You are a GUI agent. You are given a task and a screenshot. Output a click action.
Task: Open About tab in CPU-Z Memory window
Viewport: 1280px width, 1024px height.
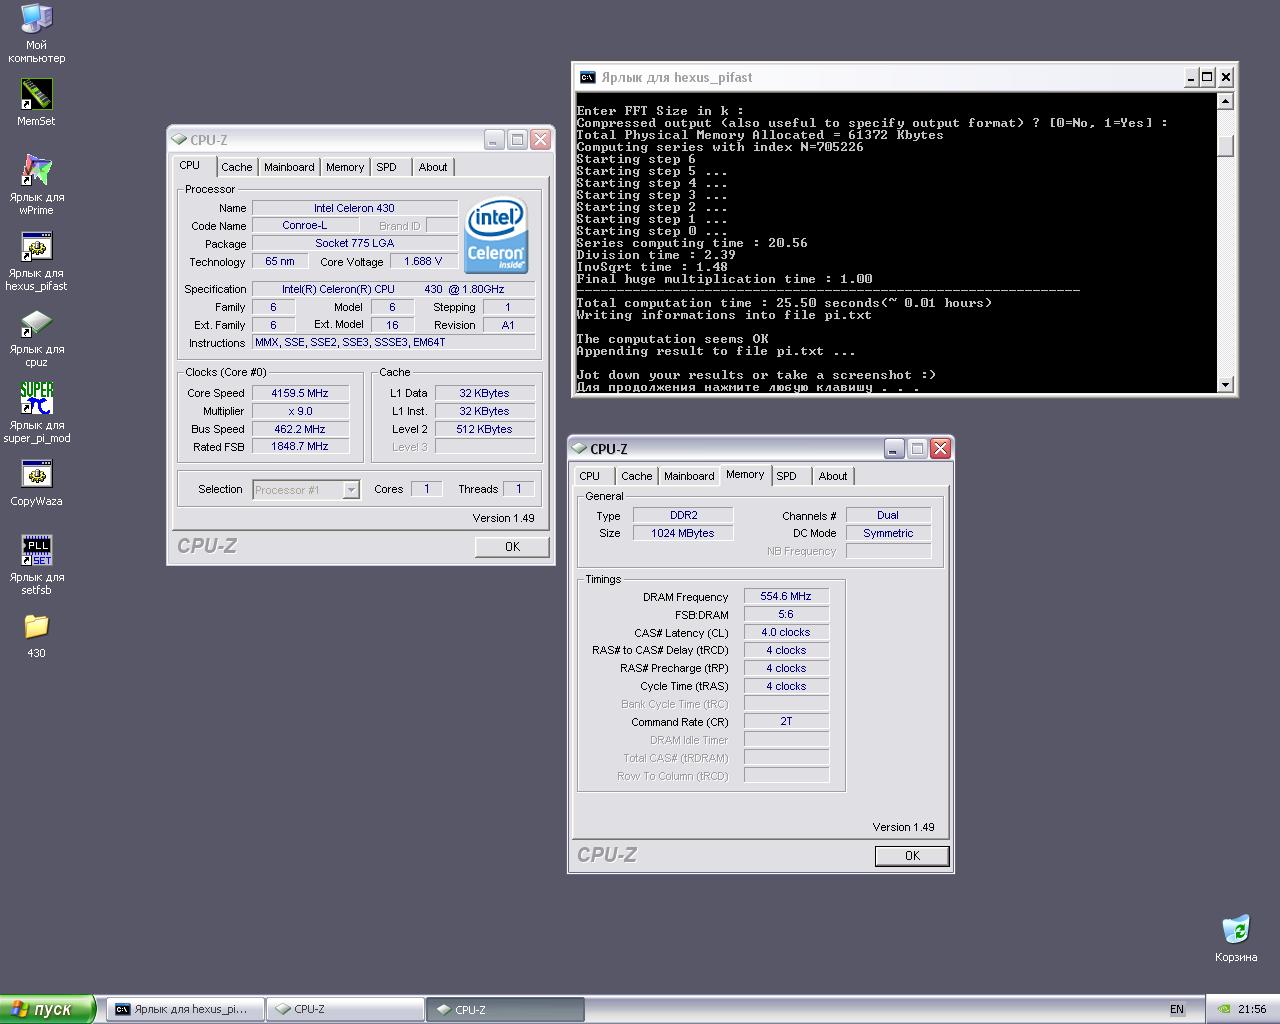pyautogui.click(x=833, y=476)
